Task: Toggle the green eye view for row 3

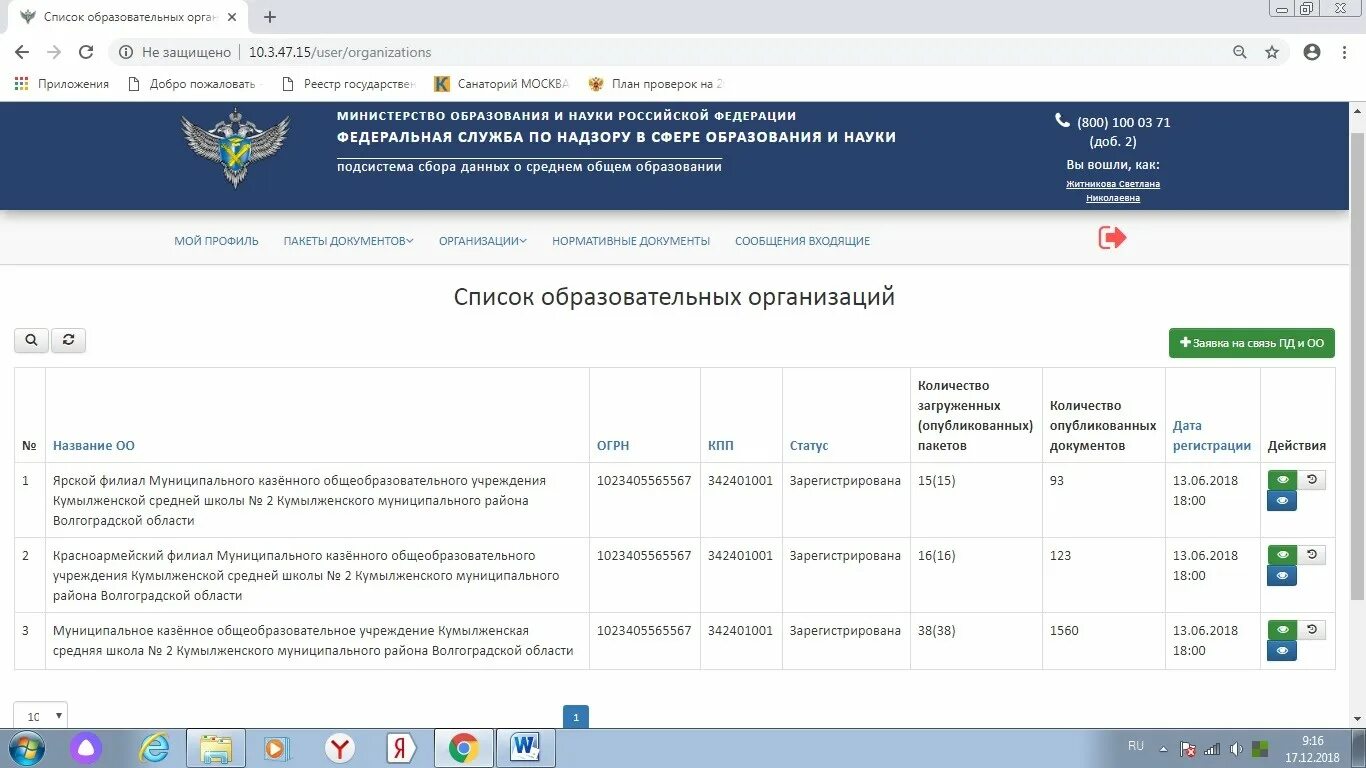Action: pyautogui.click(x=1282, y=629)
